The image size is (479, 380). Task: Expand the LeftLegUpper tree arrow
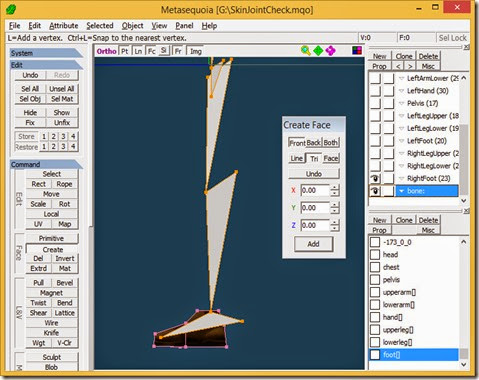click(401, 116)
